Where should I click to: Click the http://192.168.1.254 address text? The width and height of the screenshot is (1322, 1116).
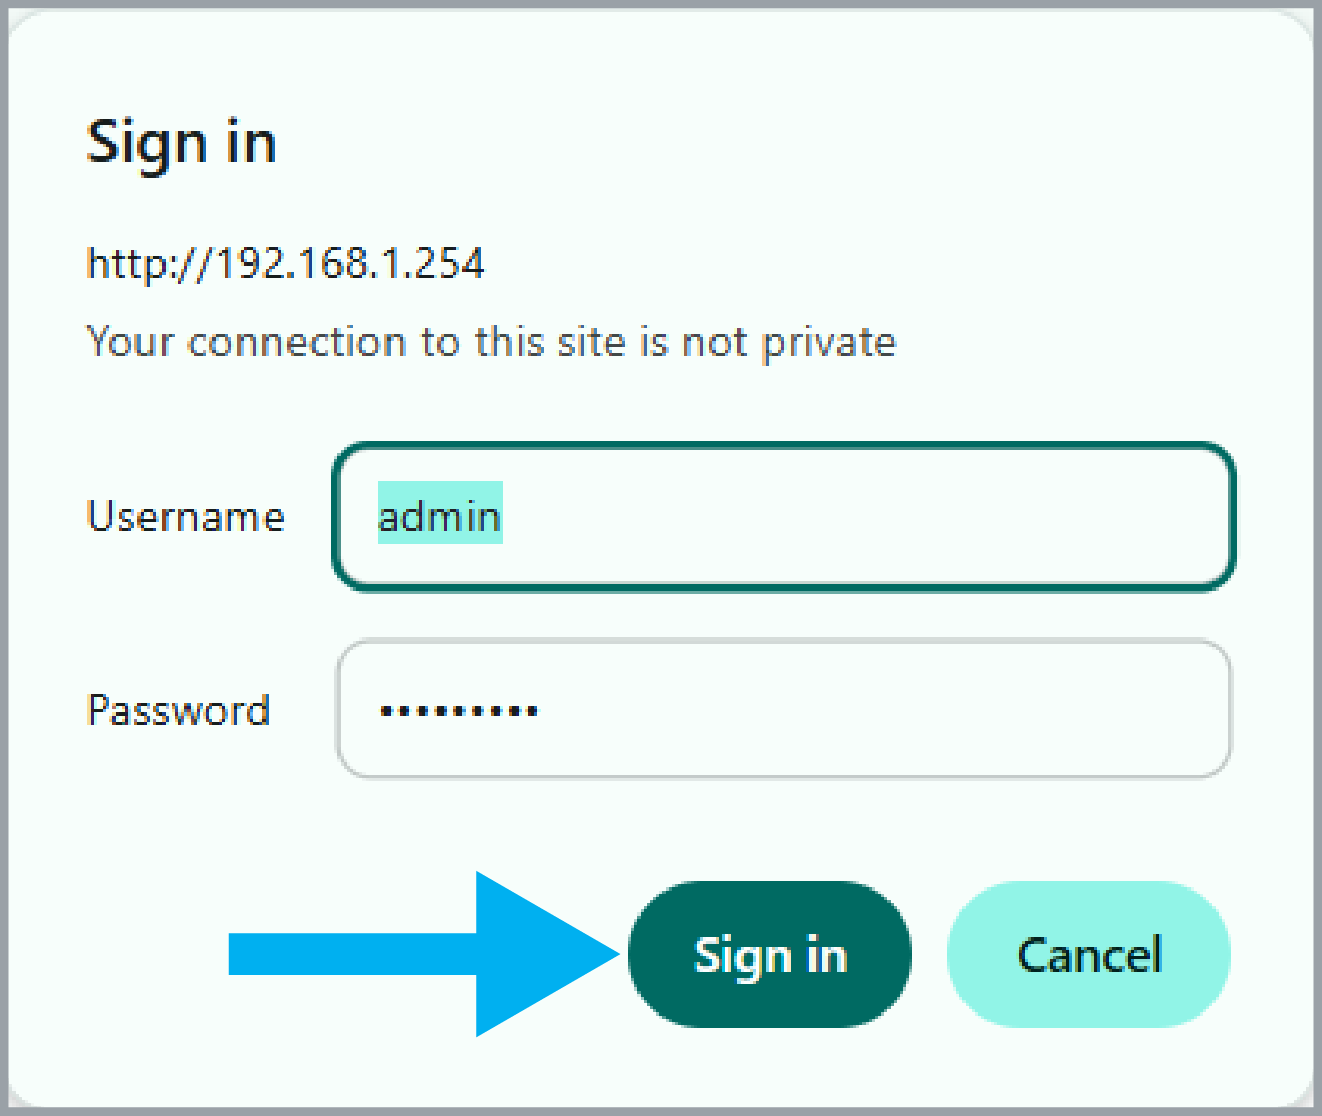[286, 263]
